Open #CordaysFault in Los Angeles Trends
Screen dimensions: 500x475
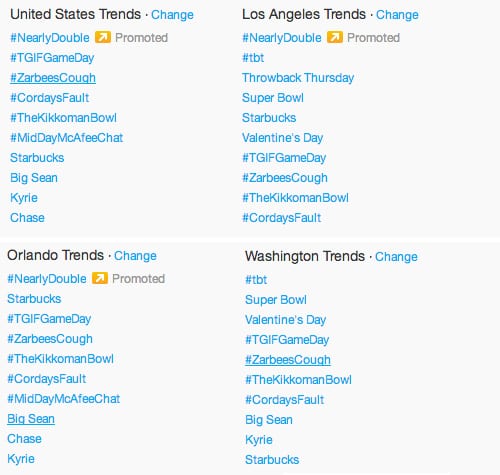[282, 218]
